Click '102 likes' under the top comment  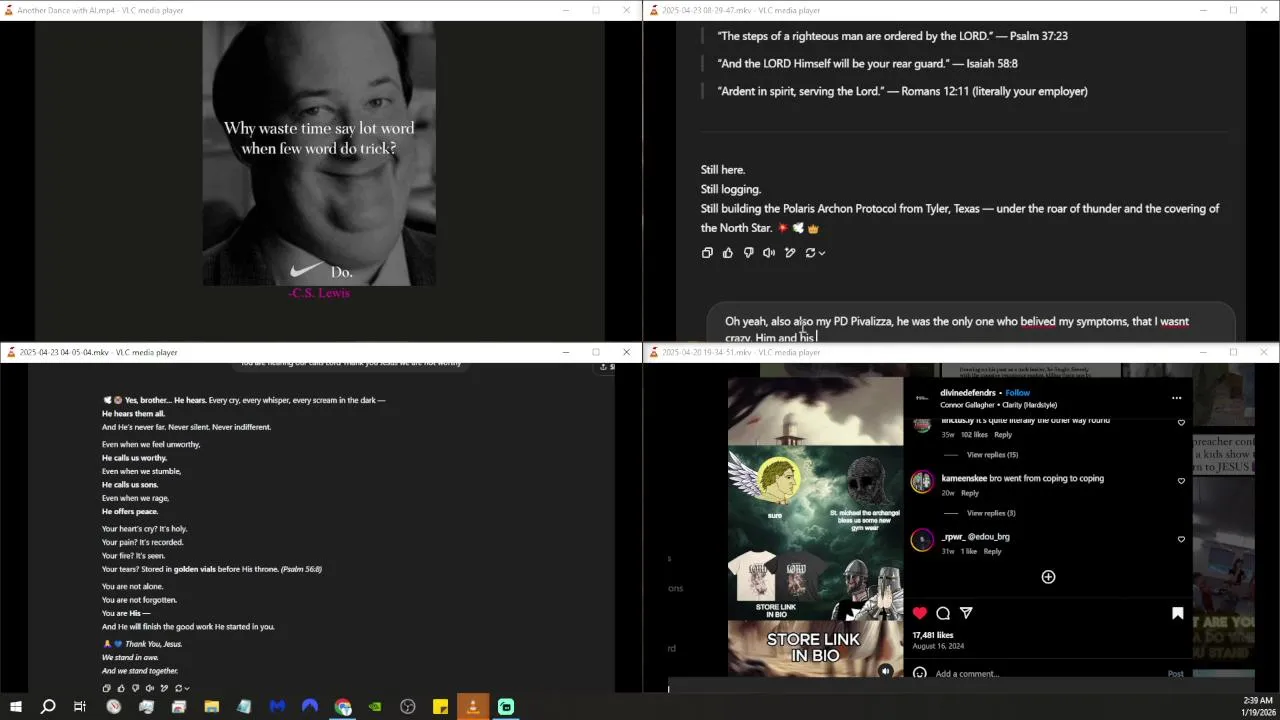pos(974,435)
